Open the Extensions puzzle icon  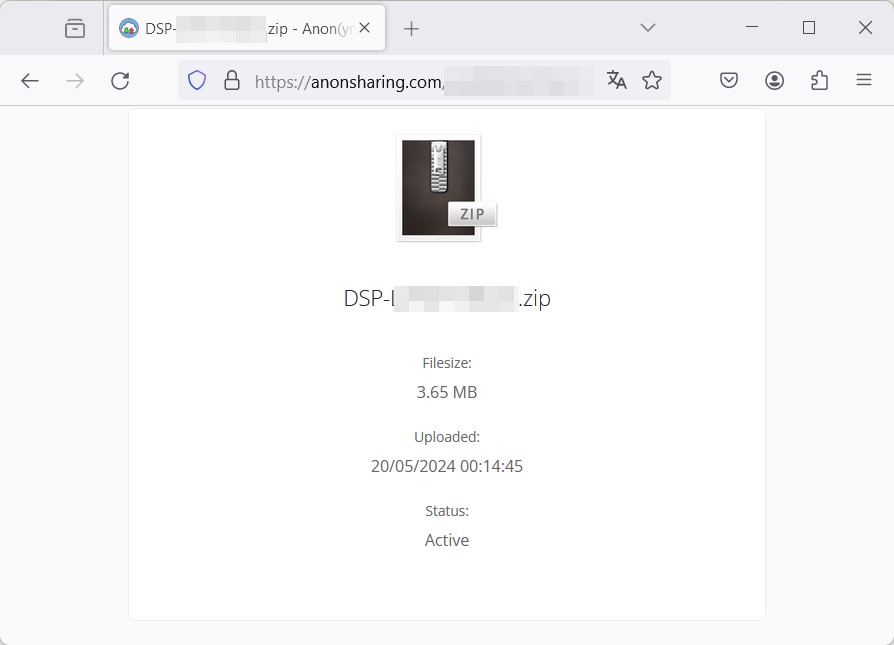pyautogui.click(x=819, y=81)
